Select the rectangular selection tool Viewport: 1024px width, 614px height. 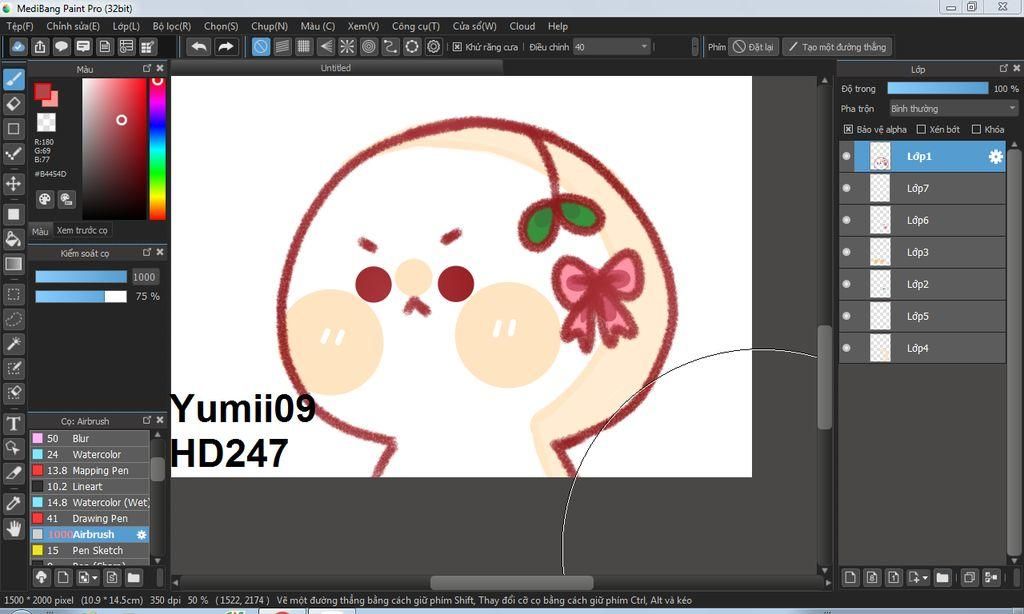coord(14,295)
